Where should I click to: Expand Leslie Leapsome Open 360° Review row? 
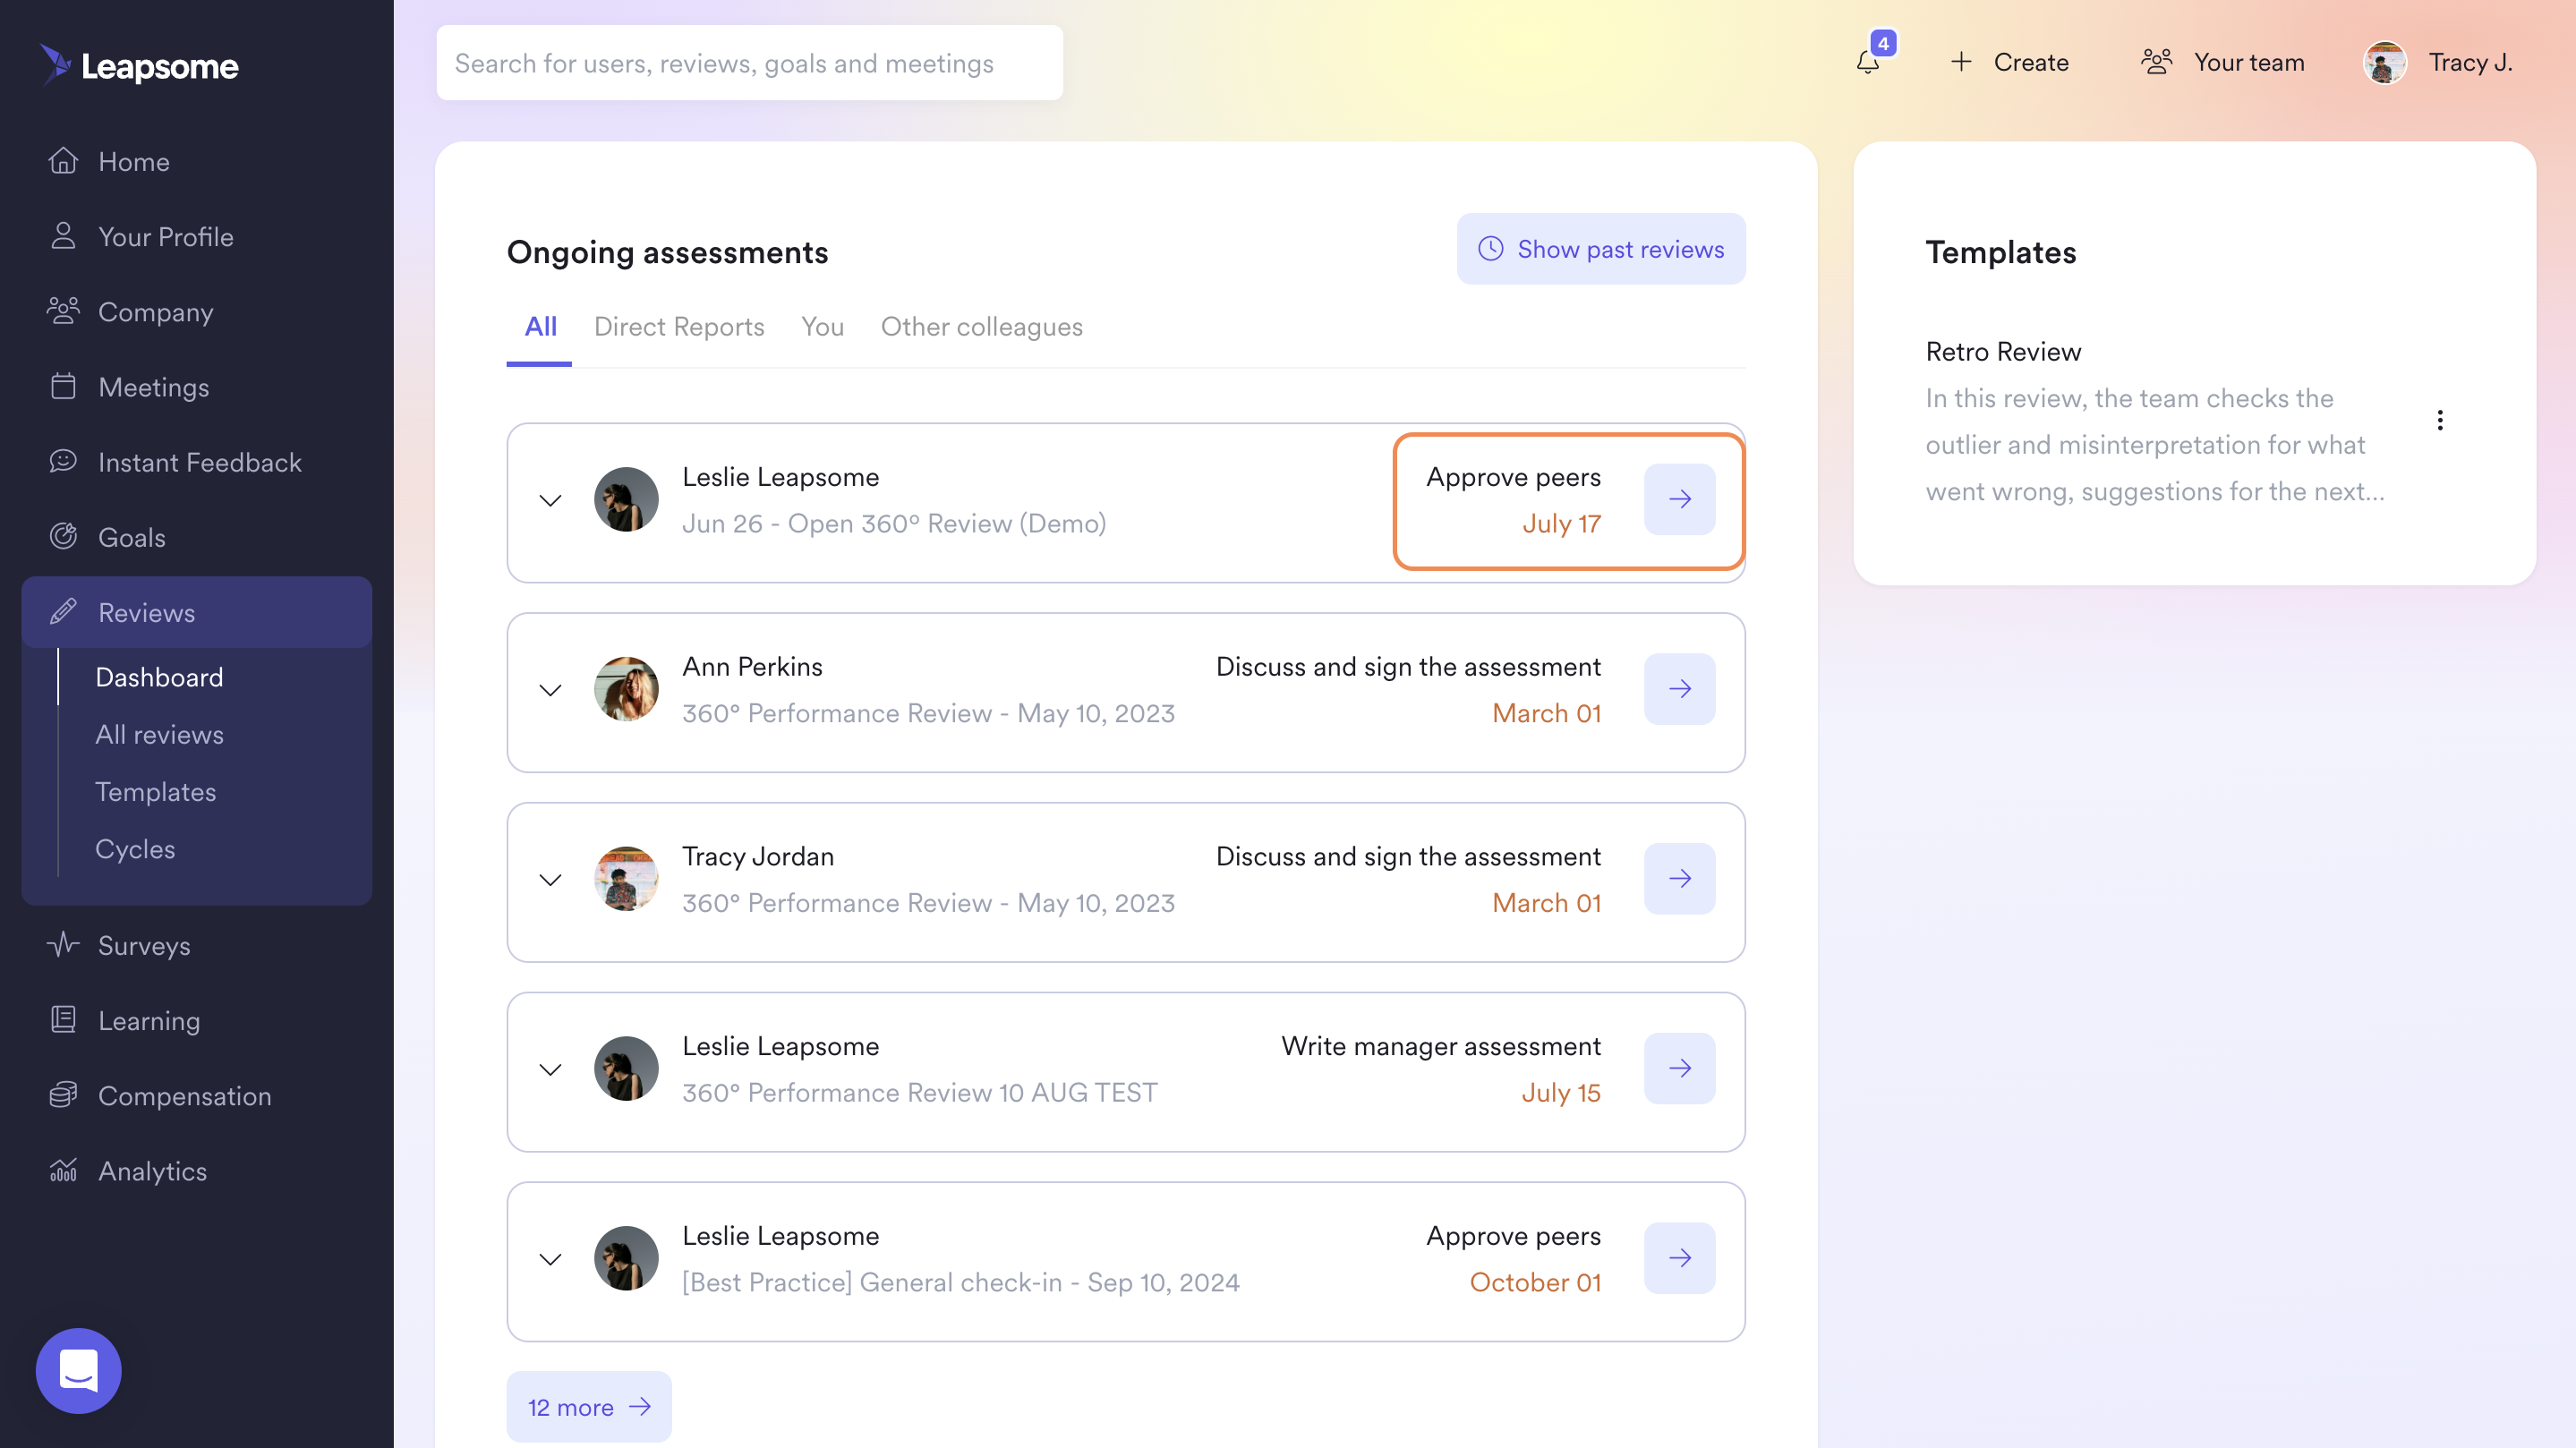[x=550, y=500]
